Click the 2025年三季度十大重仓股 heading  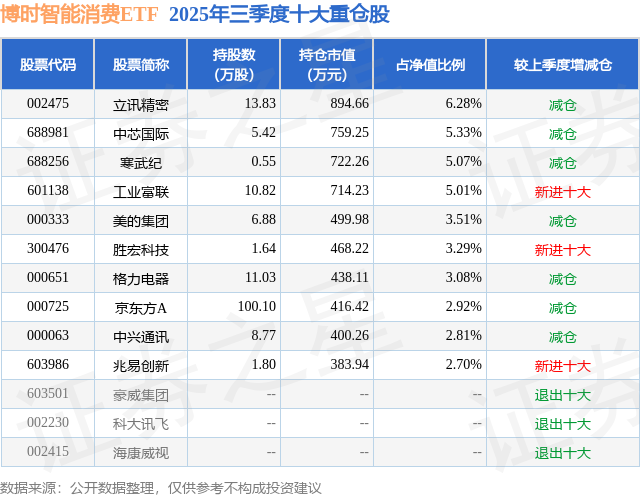pos(280,14)
